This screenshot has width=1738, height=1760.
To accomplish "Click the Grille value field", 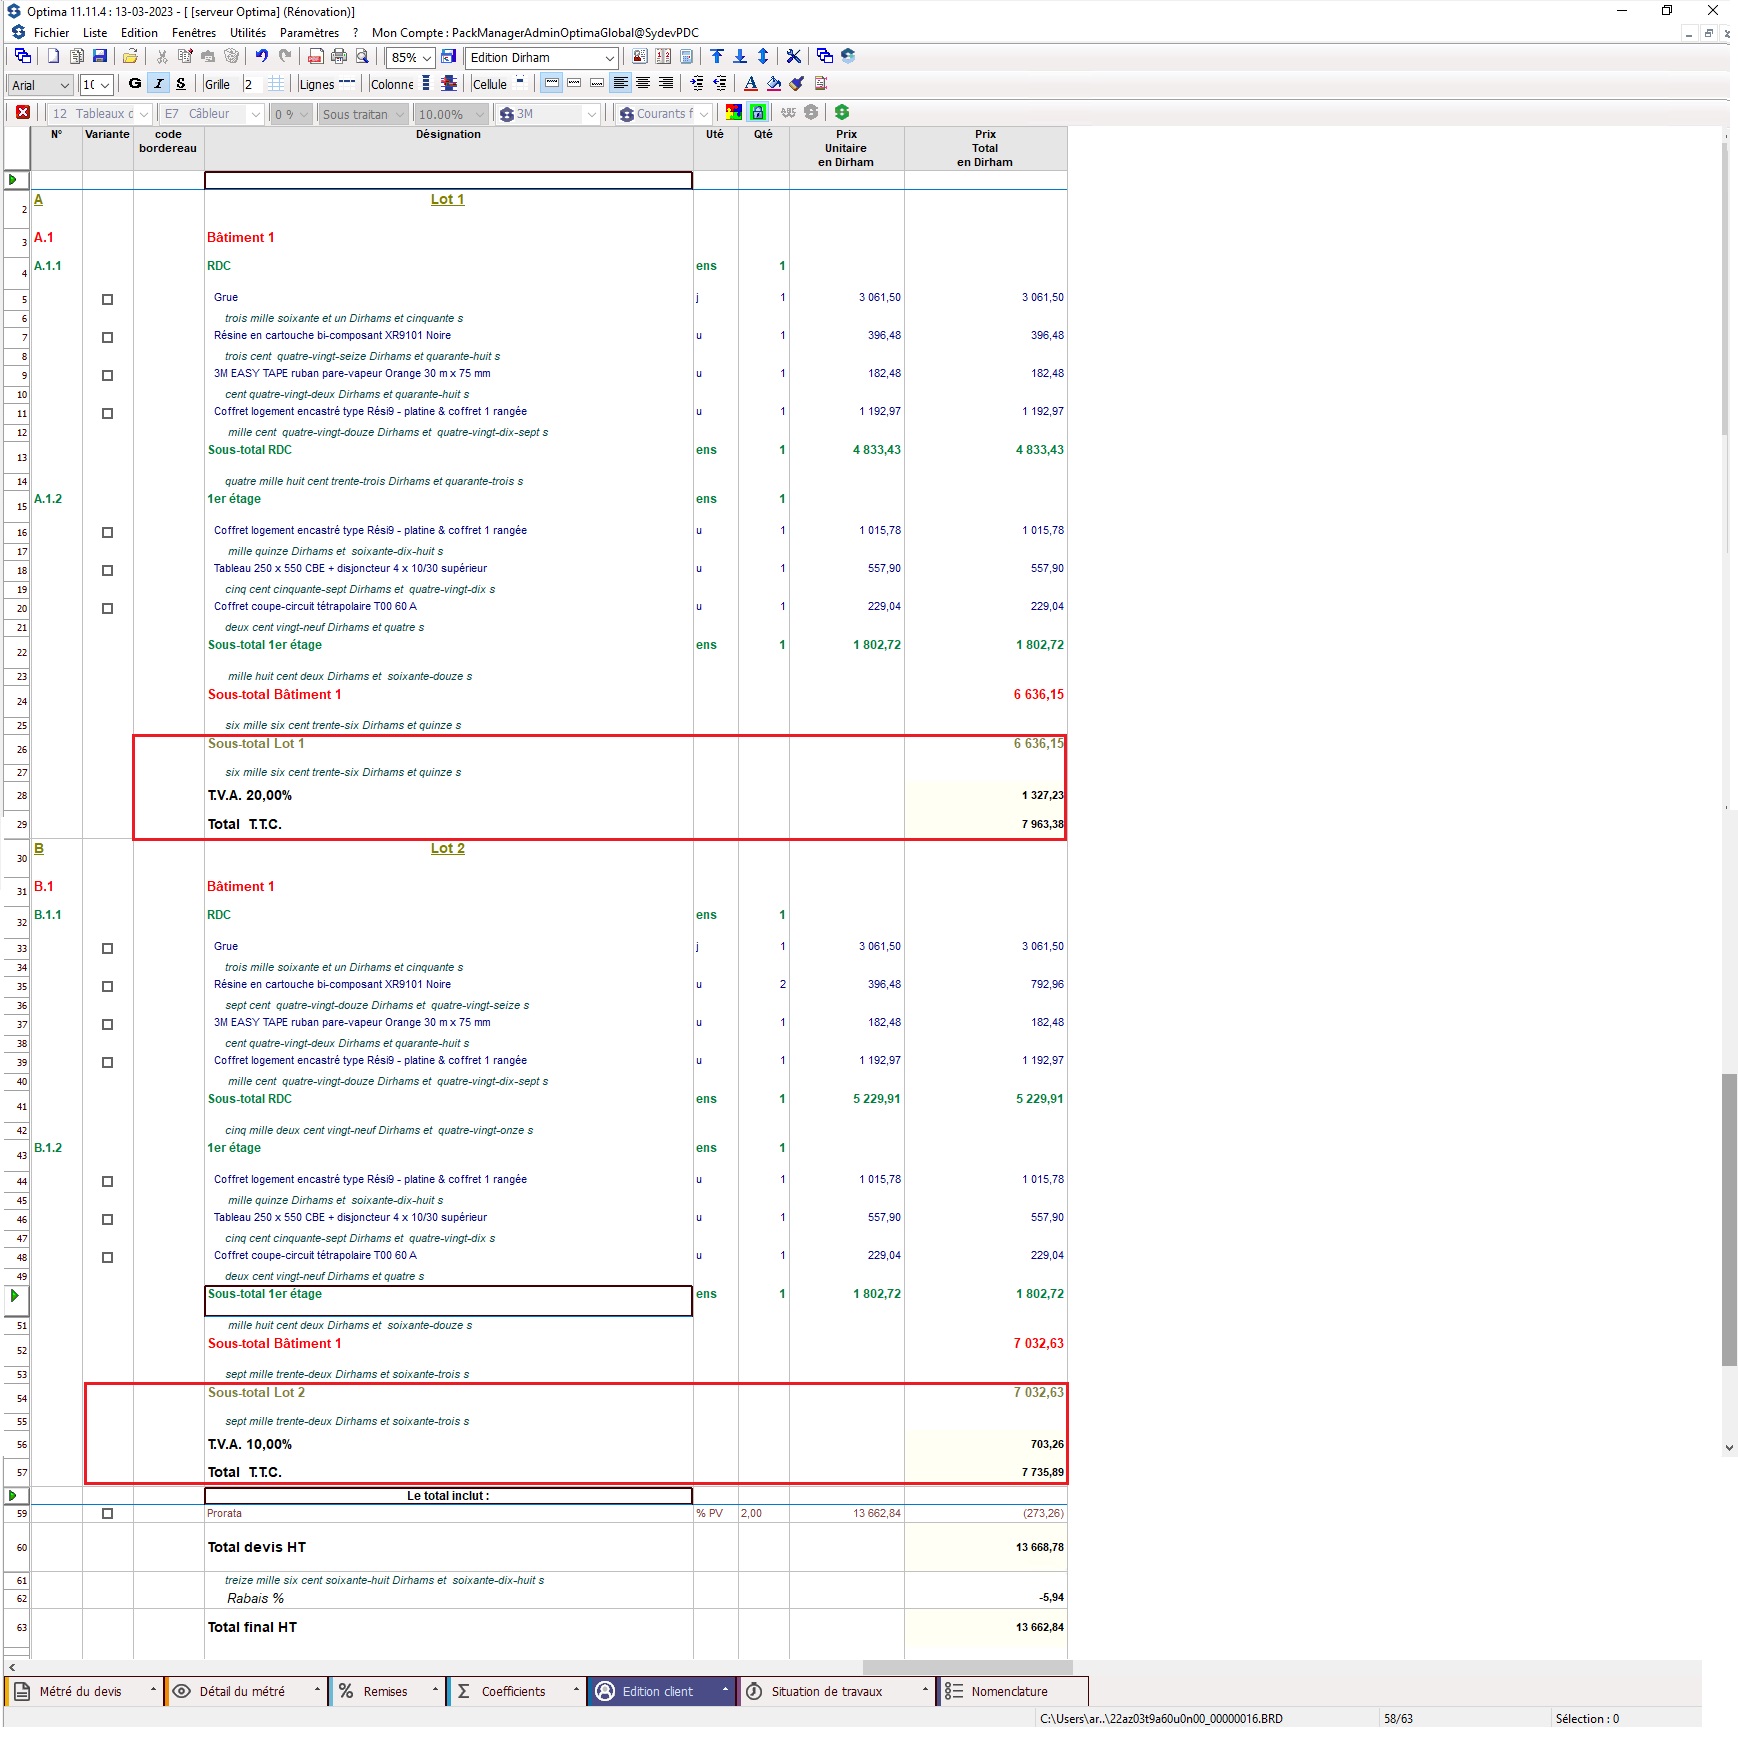I will [253, 85].
